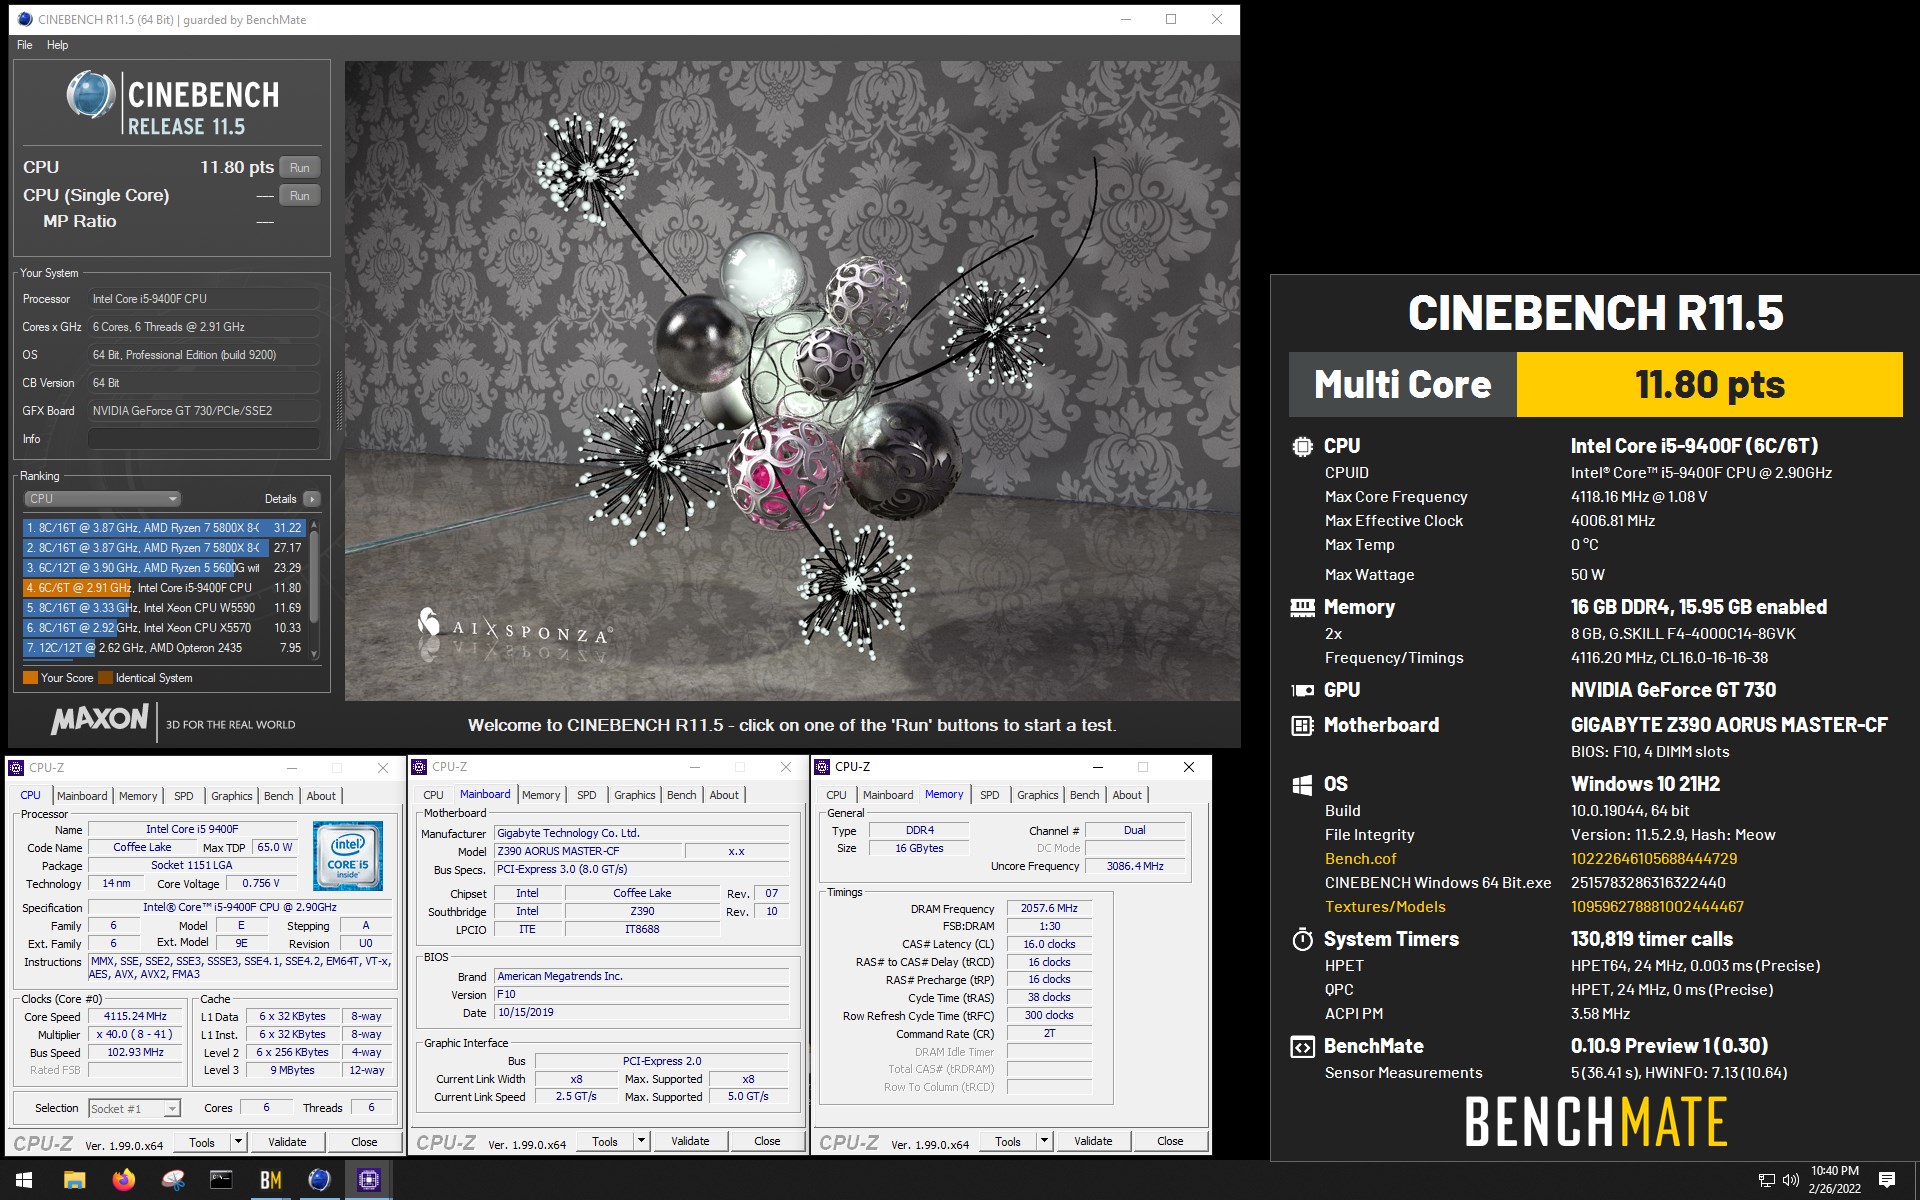Select ranking row AMD Opteron 2435
1920x1200 pixels.
165,648
